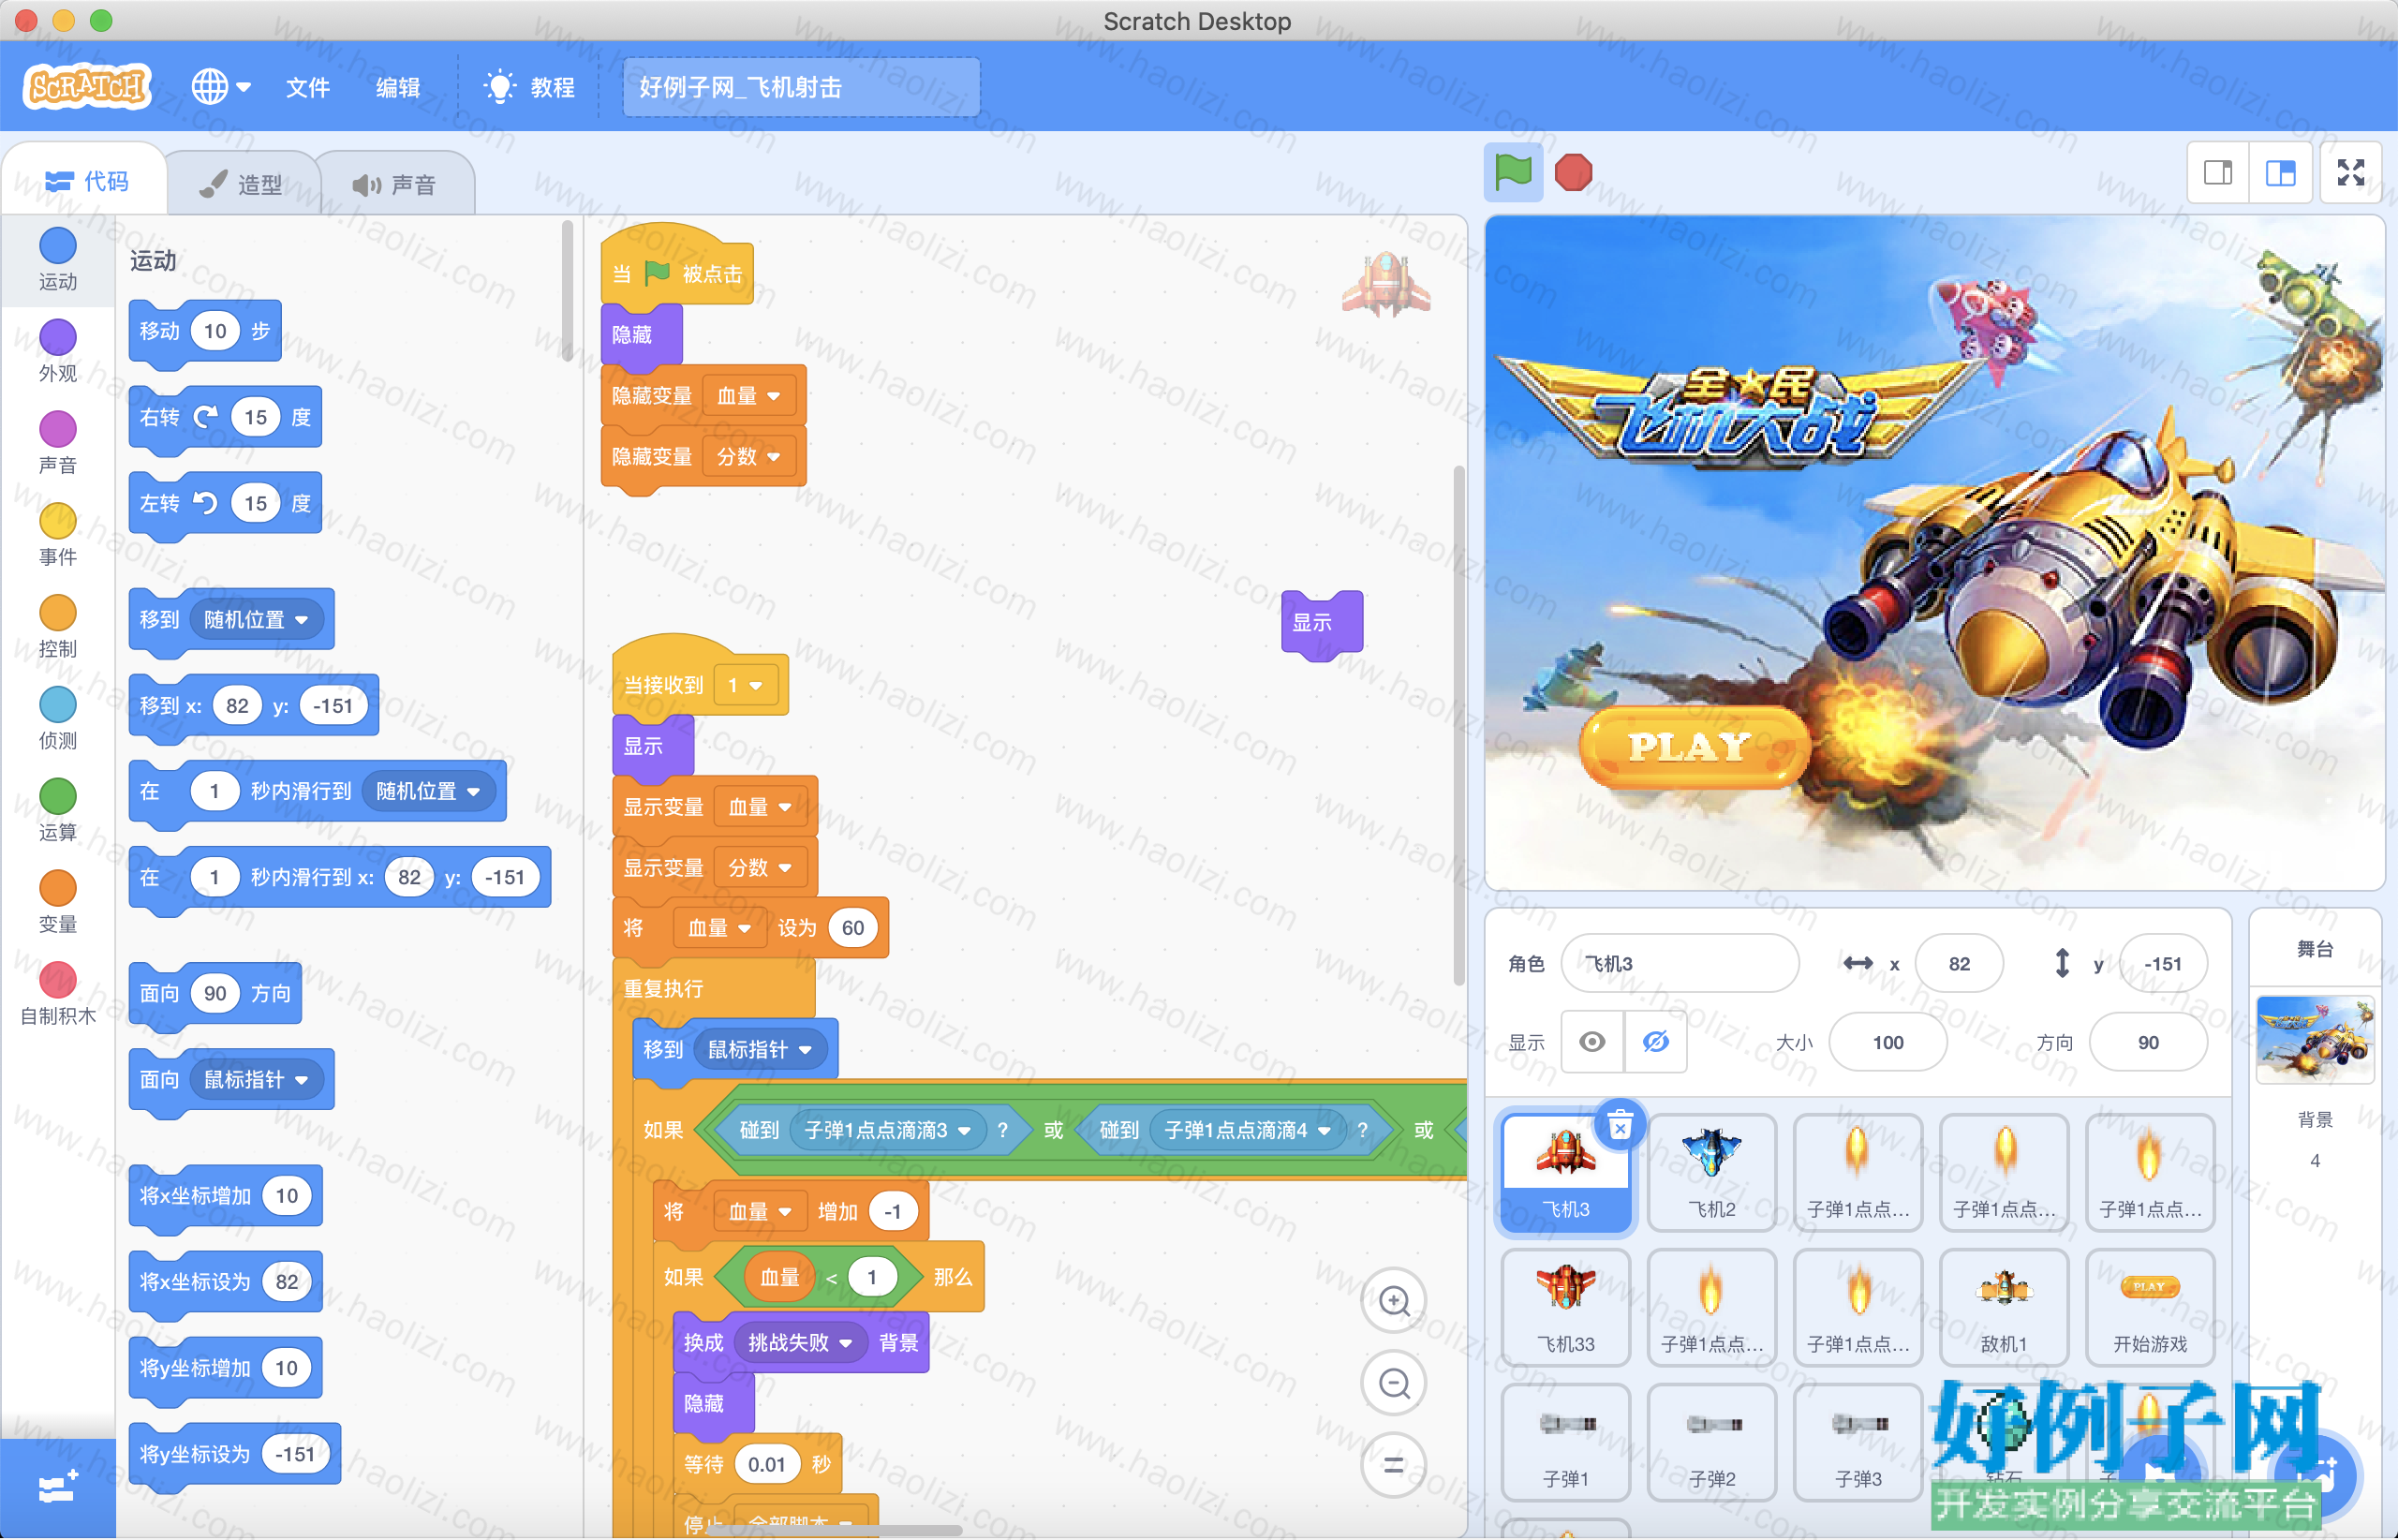Edit the sprite 方向 direction field
The height and width of the screenshot is (1540, 2398).
(x=2148, y=1042)
